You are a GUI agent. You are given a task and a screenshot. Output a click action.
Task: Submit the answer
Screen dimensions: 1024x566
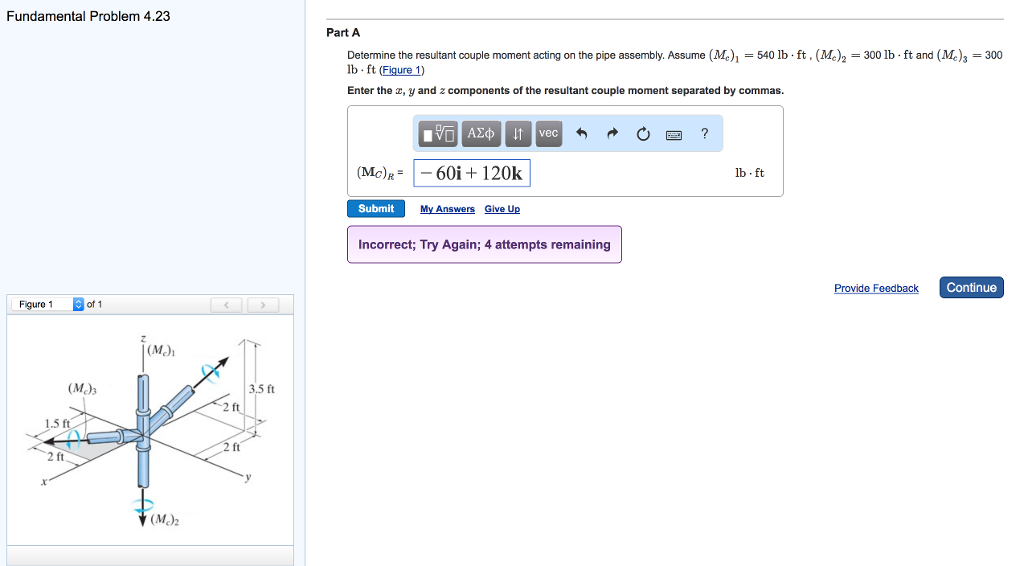tap(376, 209)
